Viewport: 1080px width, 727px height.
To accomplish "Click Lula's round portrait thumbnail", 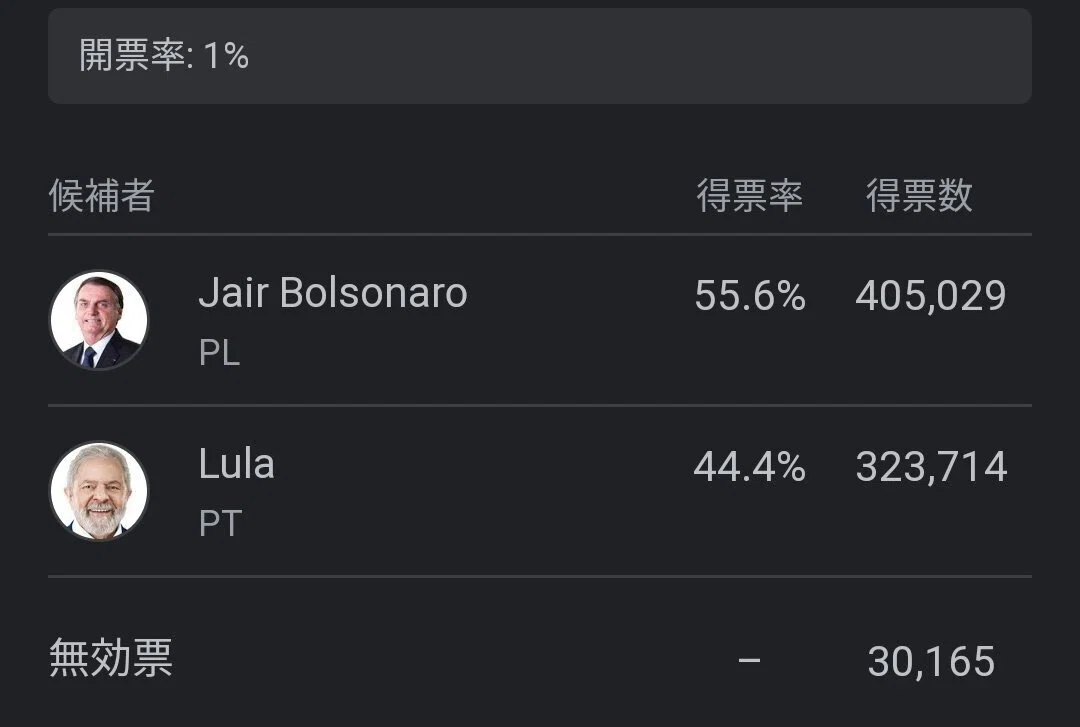I will pos(99,491).
